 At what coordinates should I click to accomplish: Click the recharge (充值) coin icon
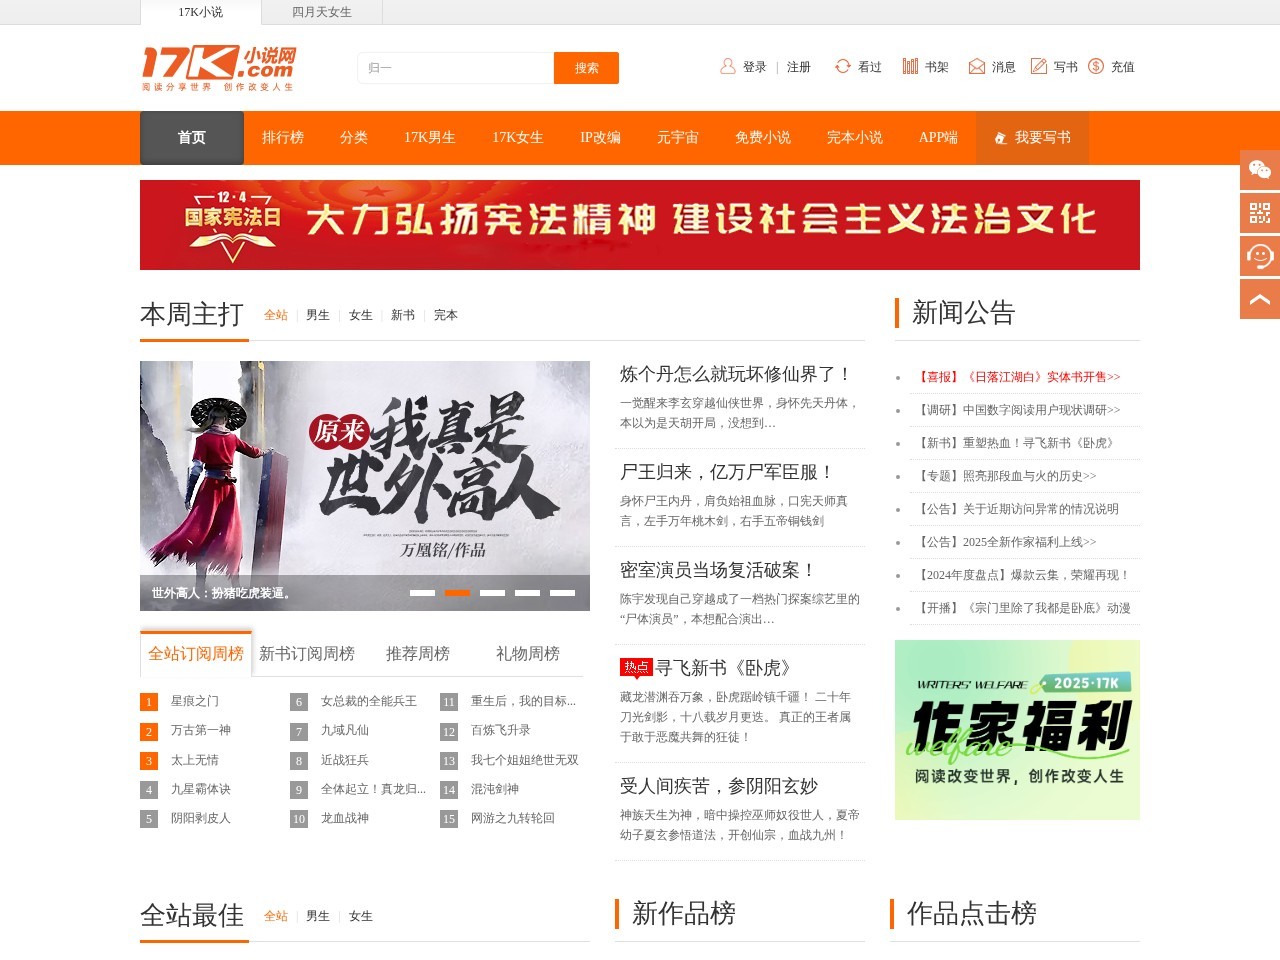(1096, 67)
